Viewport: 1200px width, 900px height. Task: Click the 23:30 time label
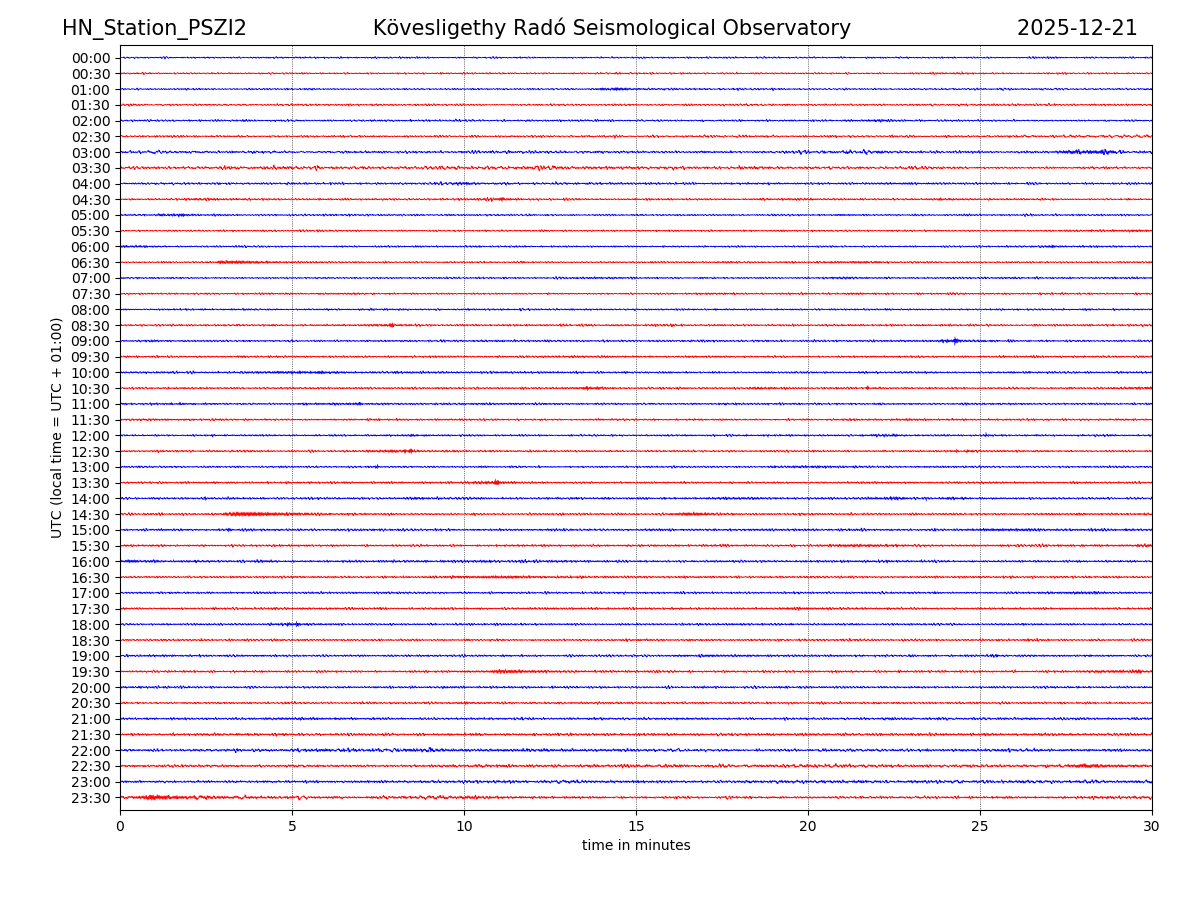click(91, 798)
